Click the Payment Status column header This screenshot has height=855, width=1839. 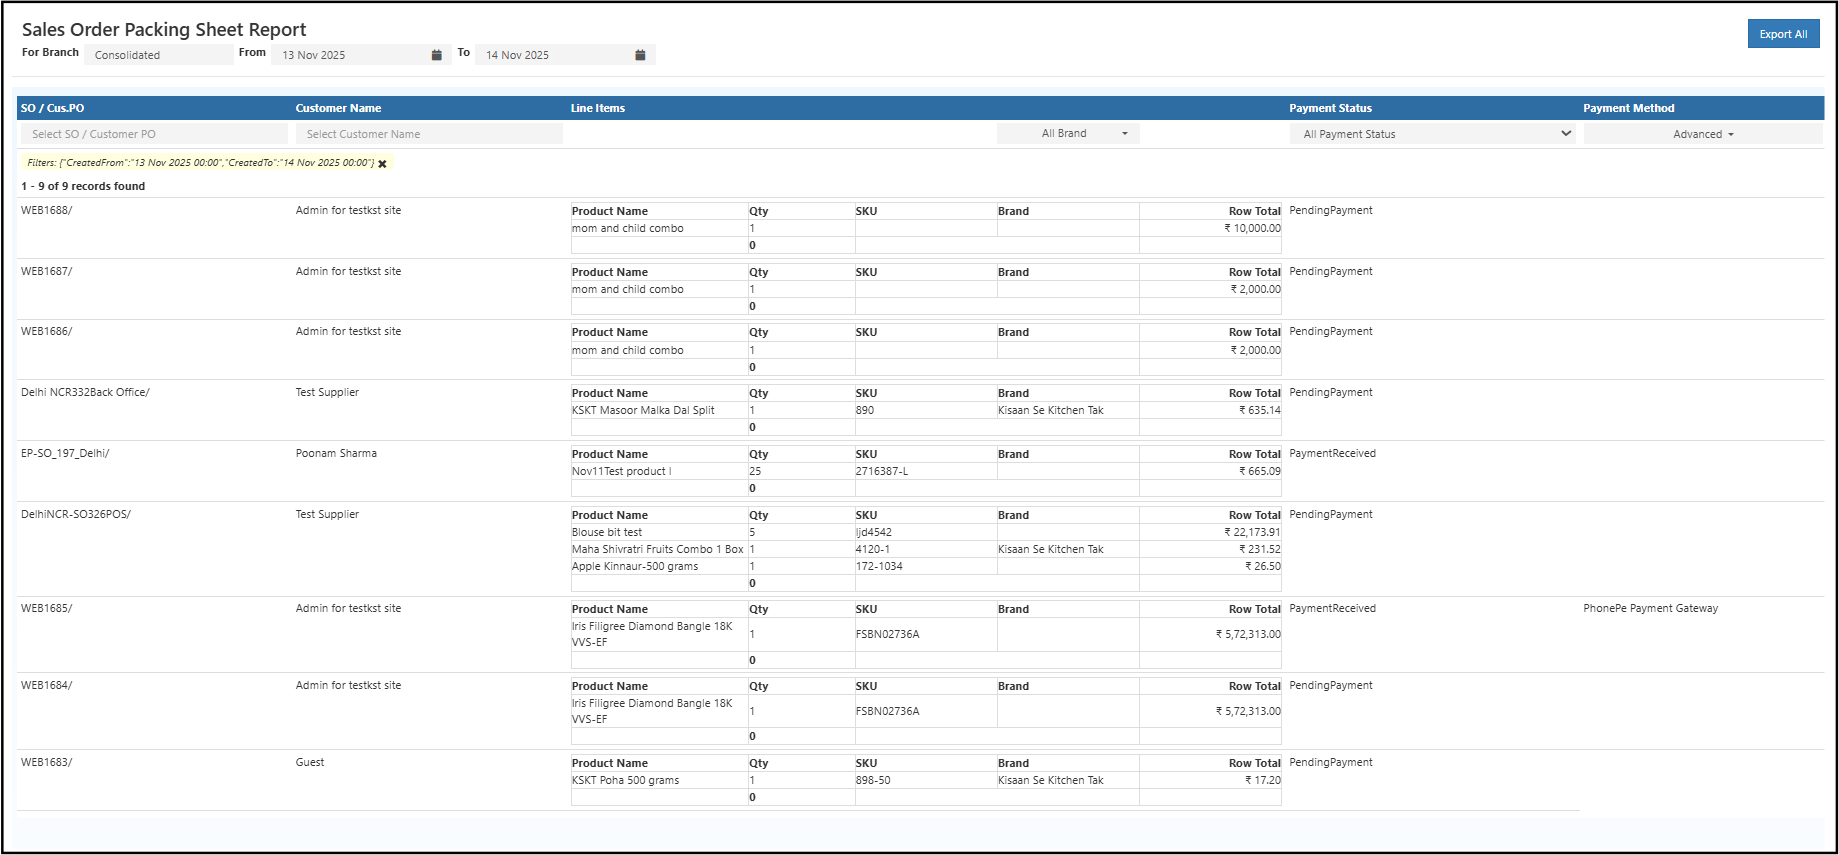pos(1330,108)
